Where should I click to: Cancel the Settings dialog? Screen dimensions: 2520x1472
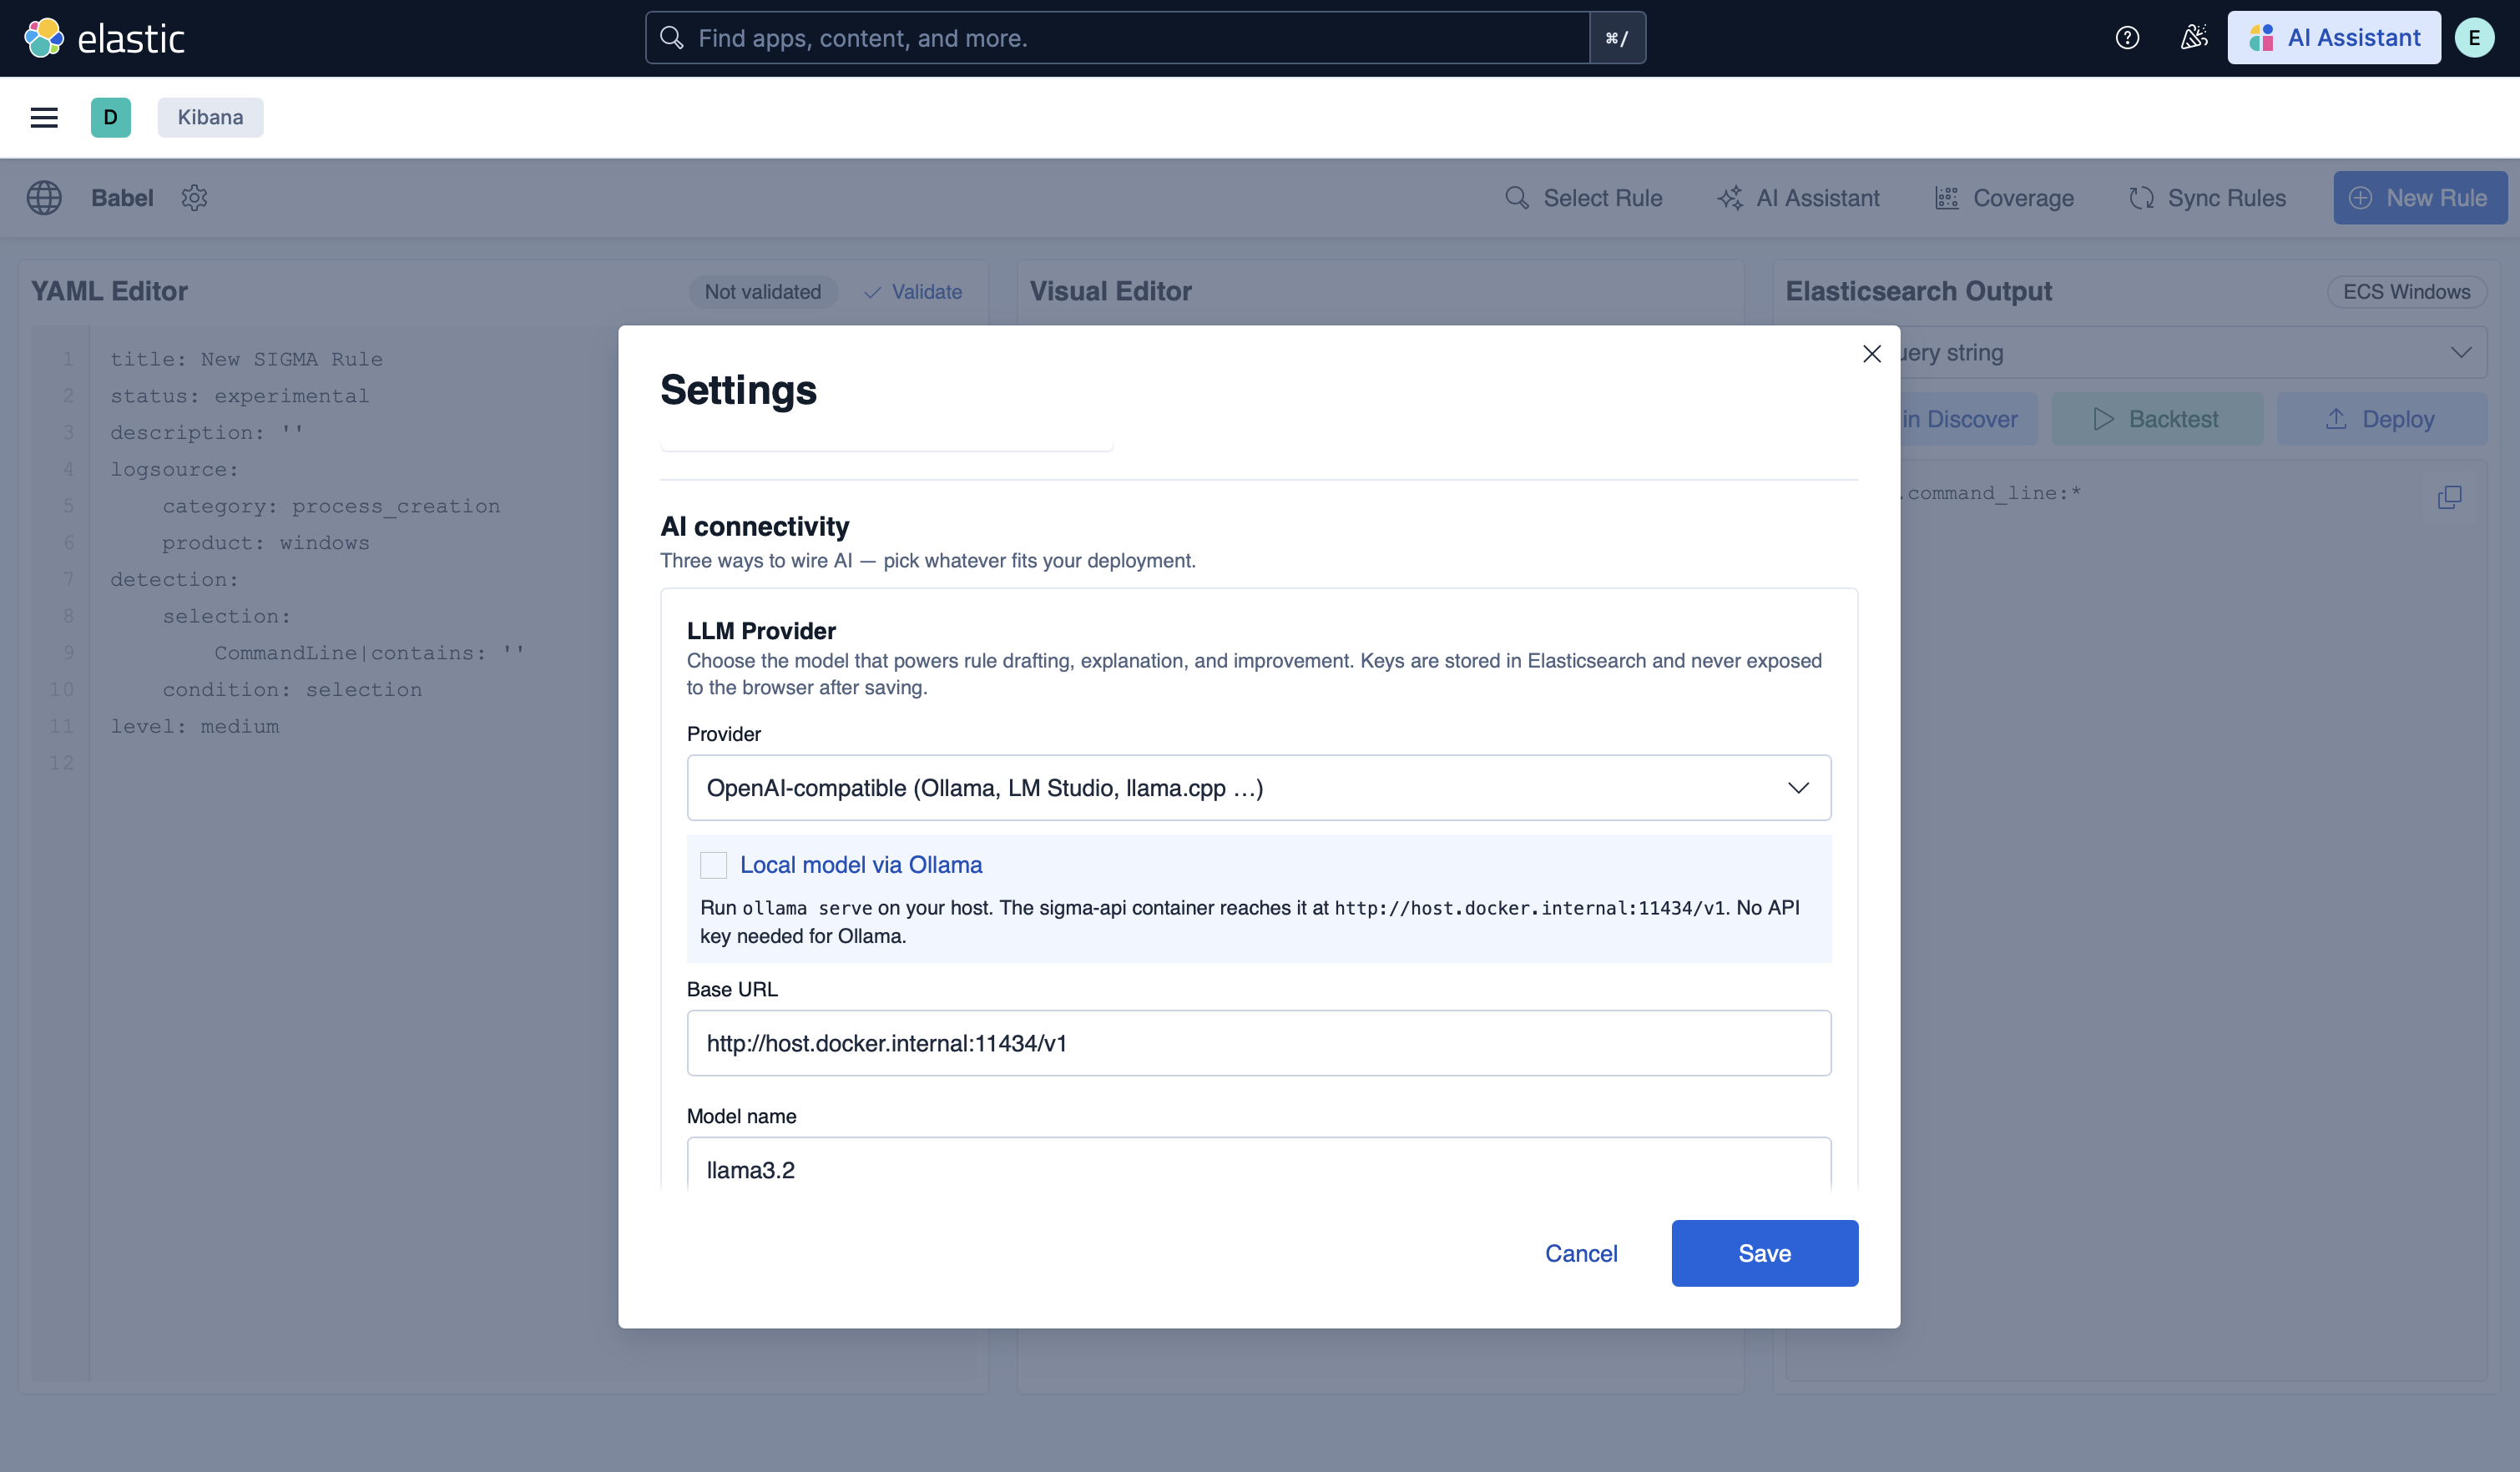click(1581, 1254)
